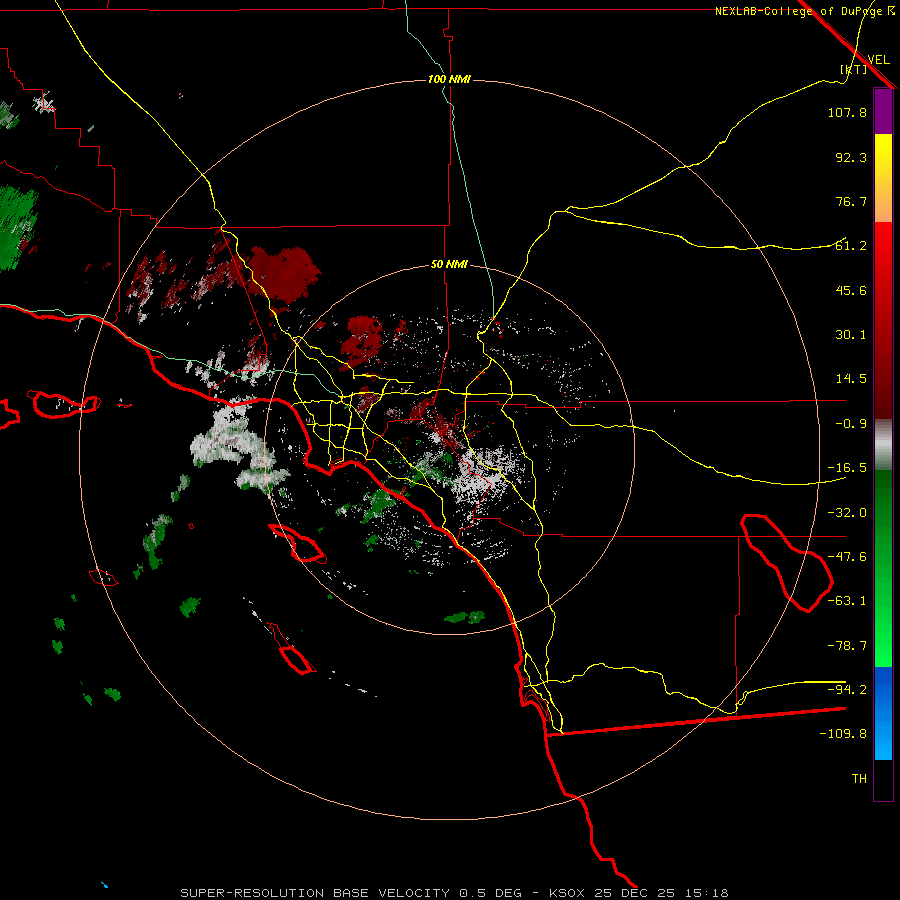Select the 30.1 scale value
The height and width of the screenshot is (900, 900).
851,335
